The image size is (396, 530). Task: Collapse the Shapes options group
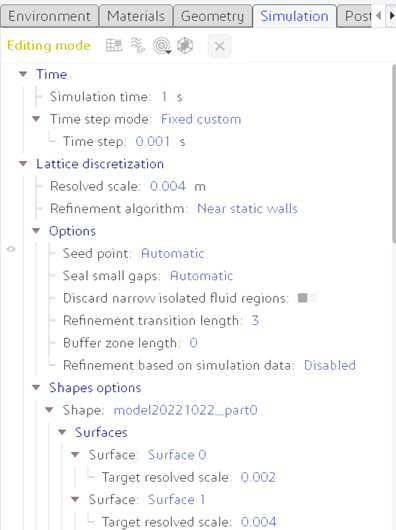(36, 388)
